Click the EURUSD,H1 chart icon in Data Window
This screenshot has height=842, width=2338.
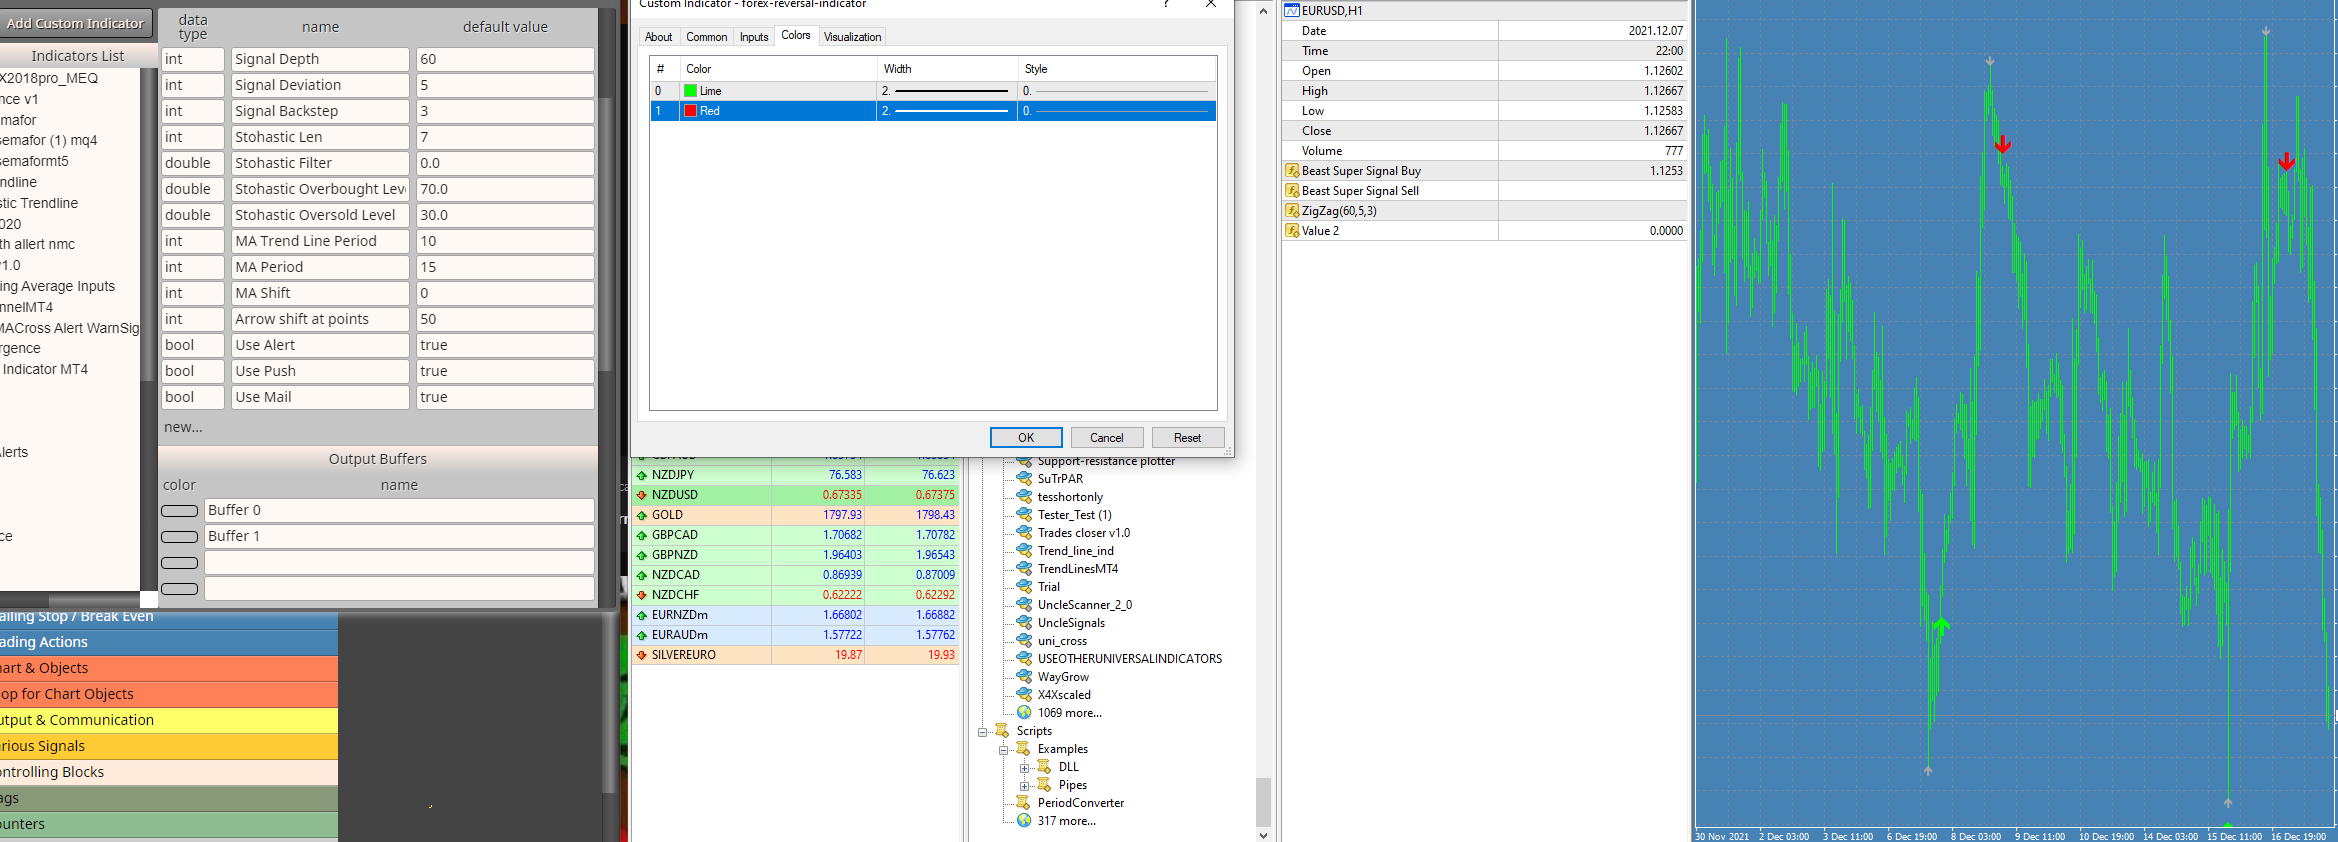(1292, 11)
